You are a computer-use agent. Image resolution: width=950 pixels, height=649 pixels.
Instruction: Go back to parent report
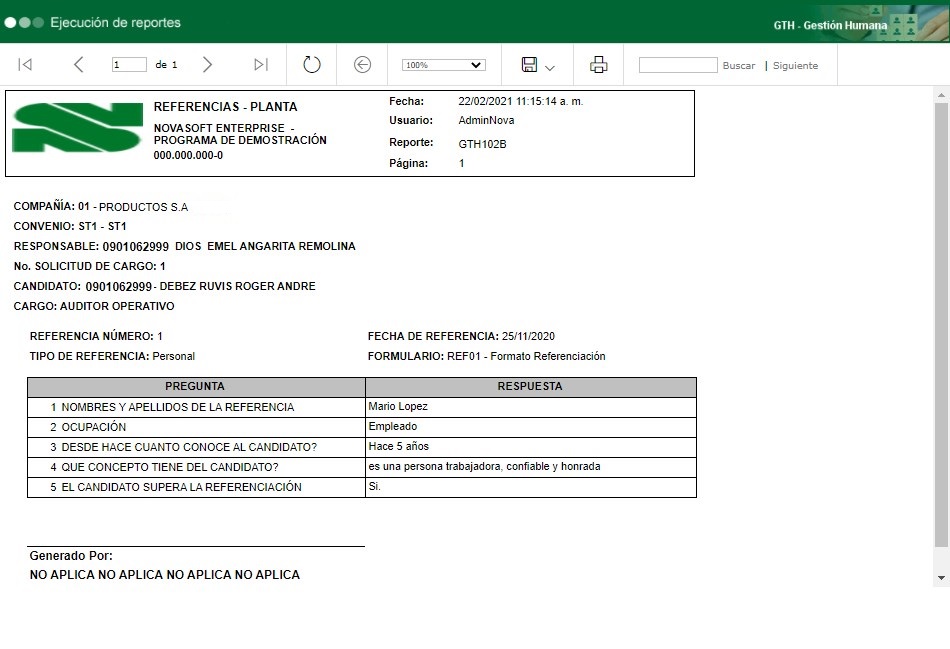click(362, 64)
